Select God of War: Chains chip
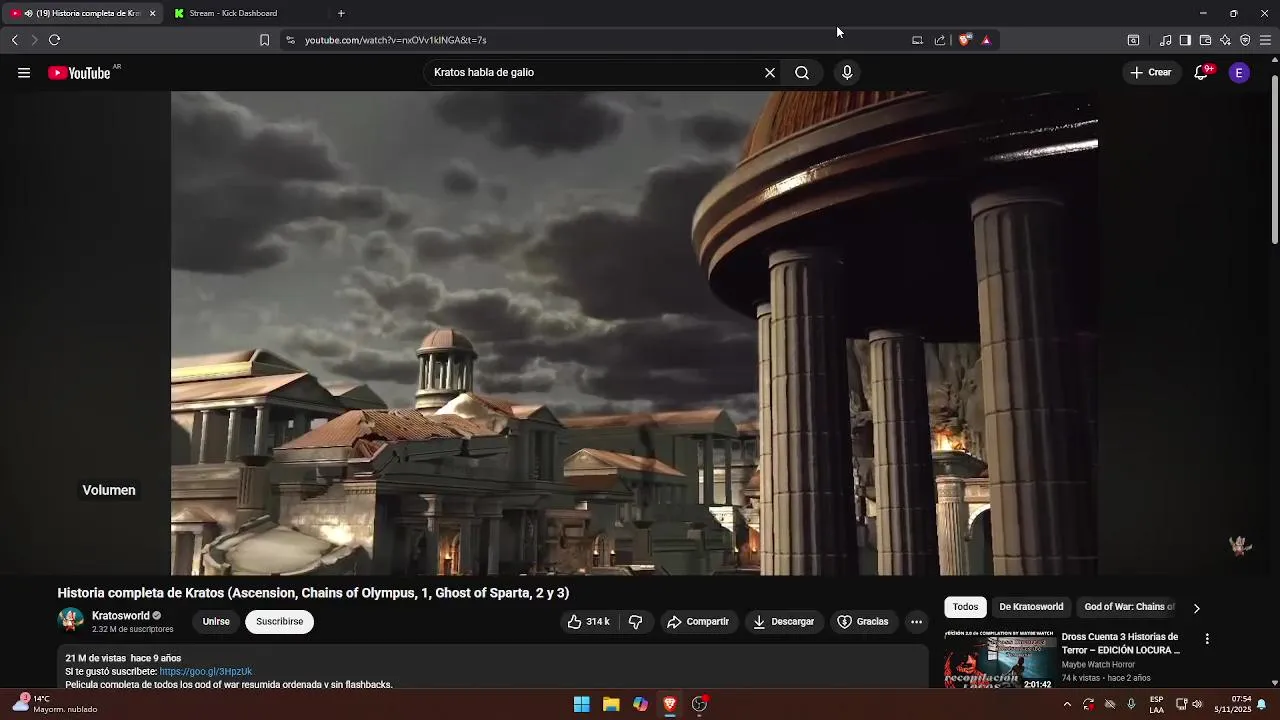The width and height of the screenshot is (1280, 720). click(1129, 607)
